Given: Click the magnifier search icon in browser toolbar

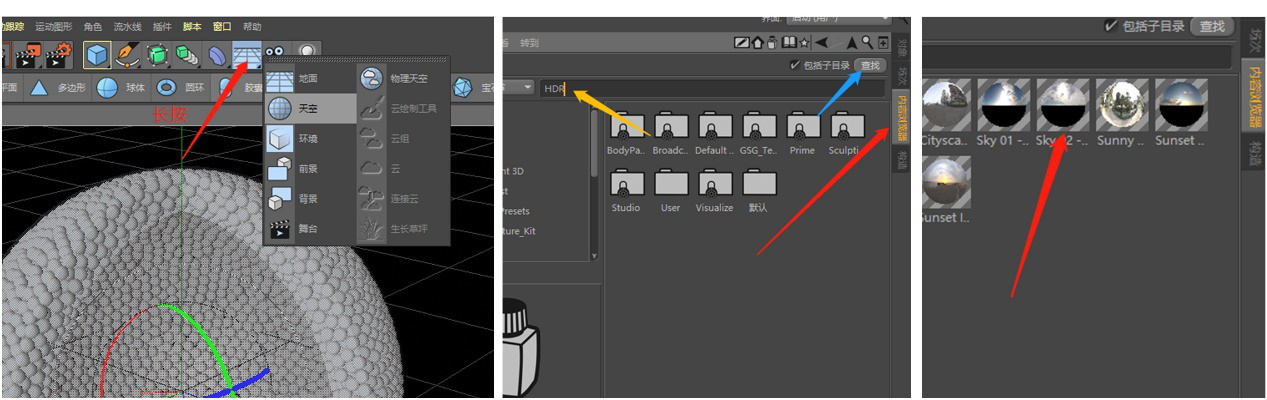Looking at the screenshot, I should 867,43.
